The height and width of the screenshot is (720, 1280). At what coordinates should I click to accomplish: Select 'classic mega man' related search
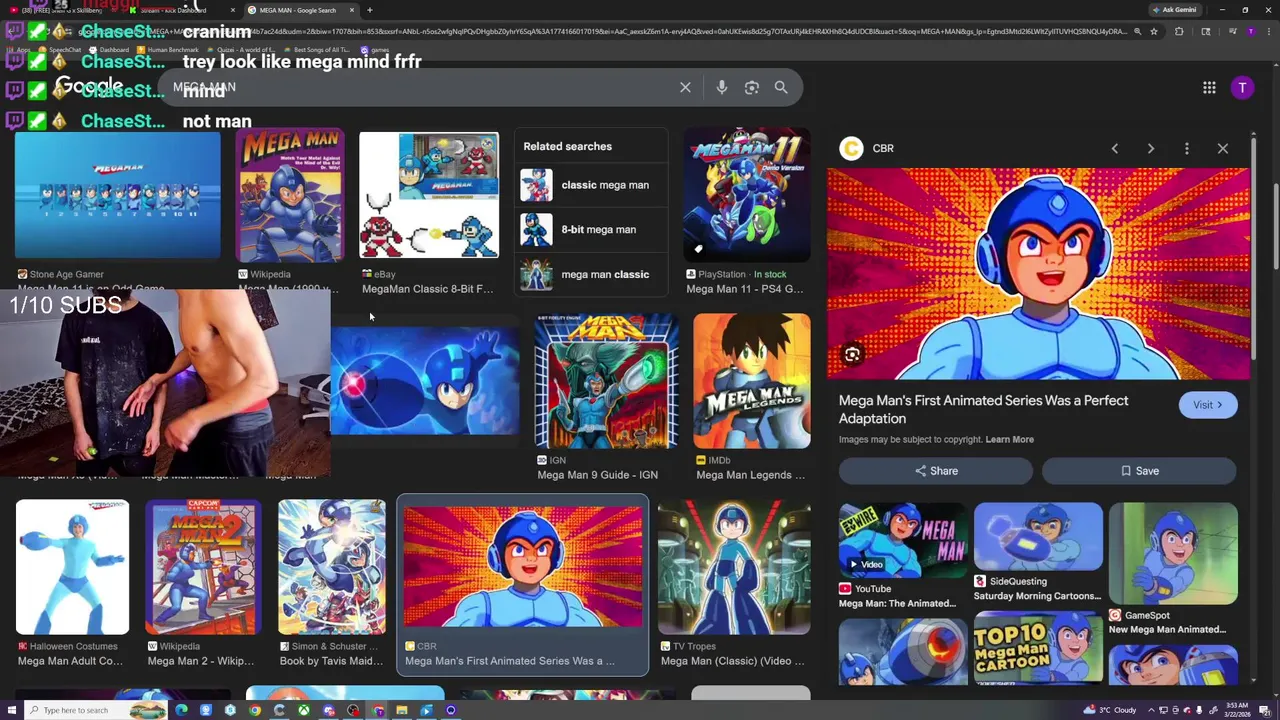click(591, 185)
